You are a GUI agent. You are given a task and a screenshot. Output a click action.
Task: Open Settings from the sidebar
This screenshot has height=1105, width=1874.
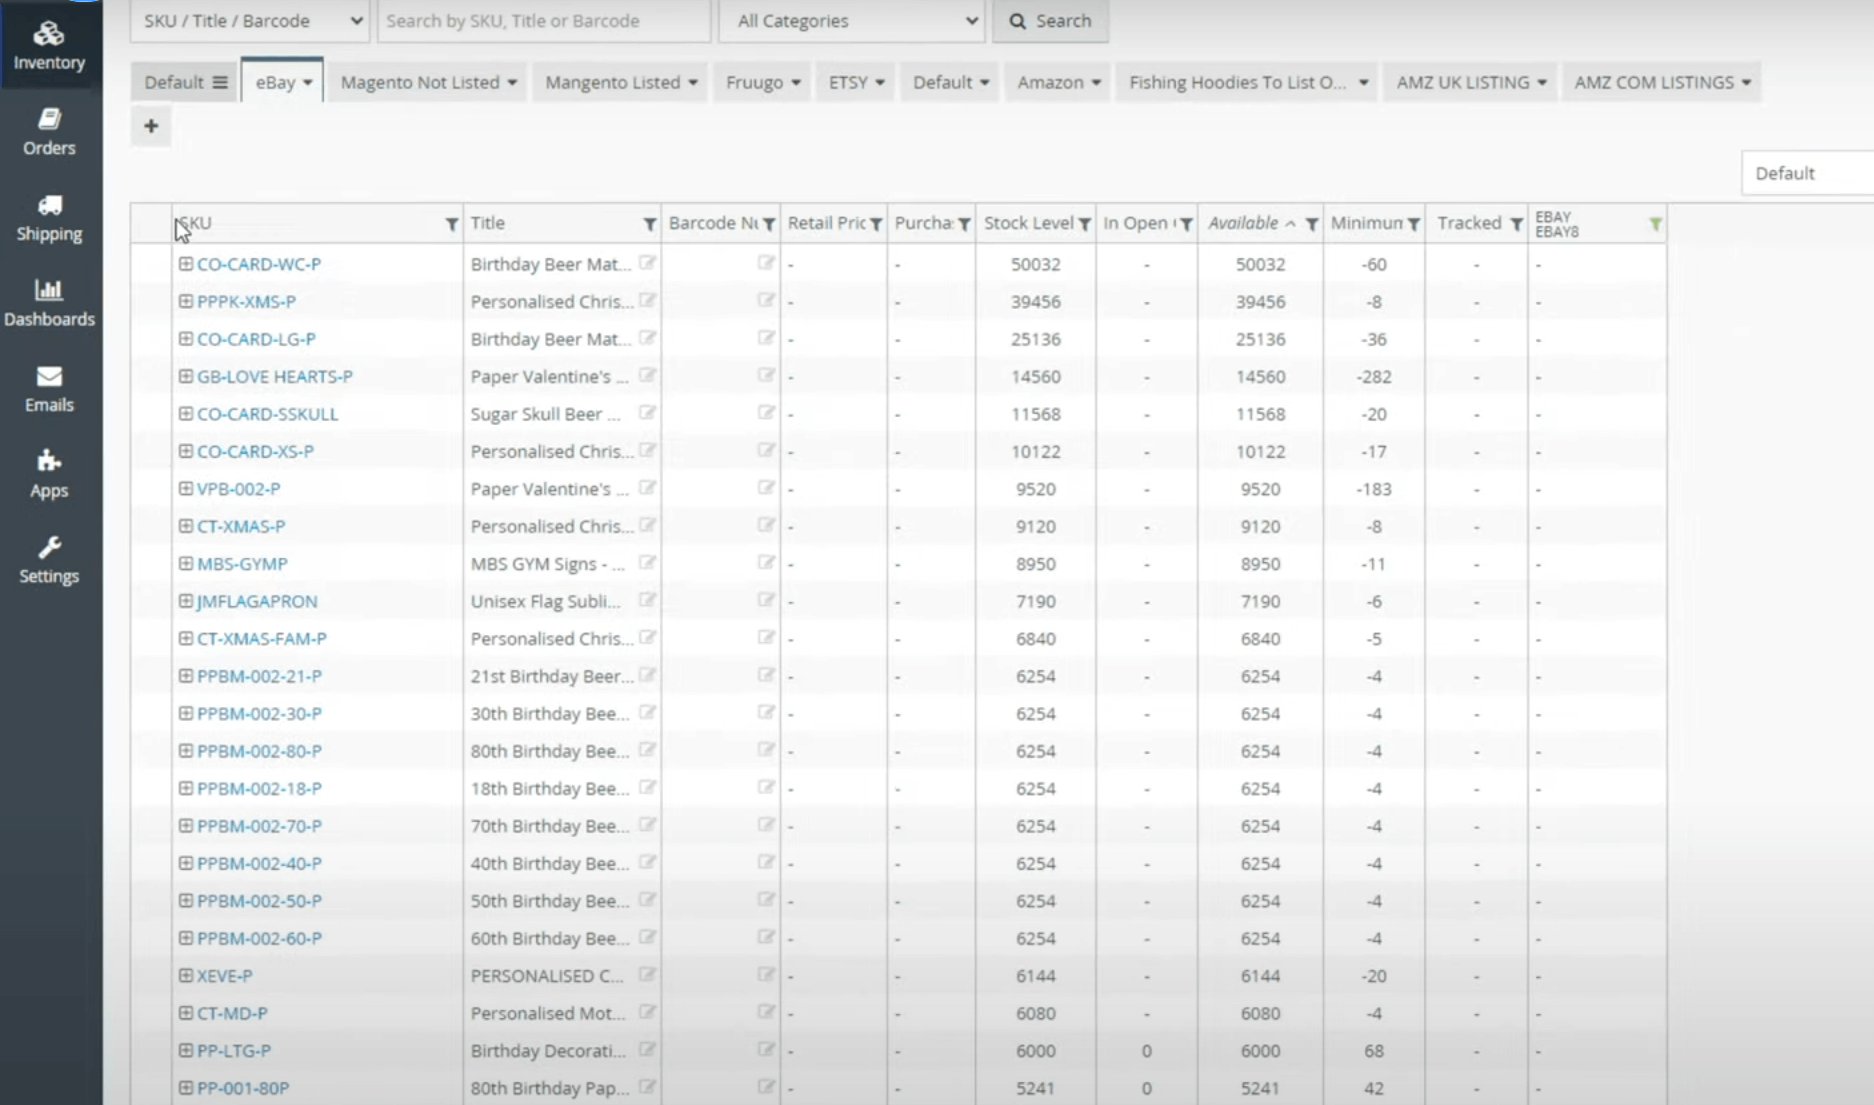pyautogui.click(x=49, y=559)
